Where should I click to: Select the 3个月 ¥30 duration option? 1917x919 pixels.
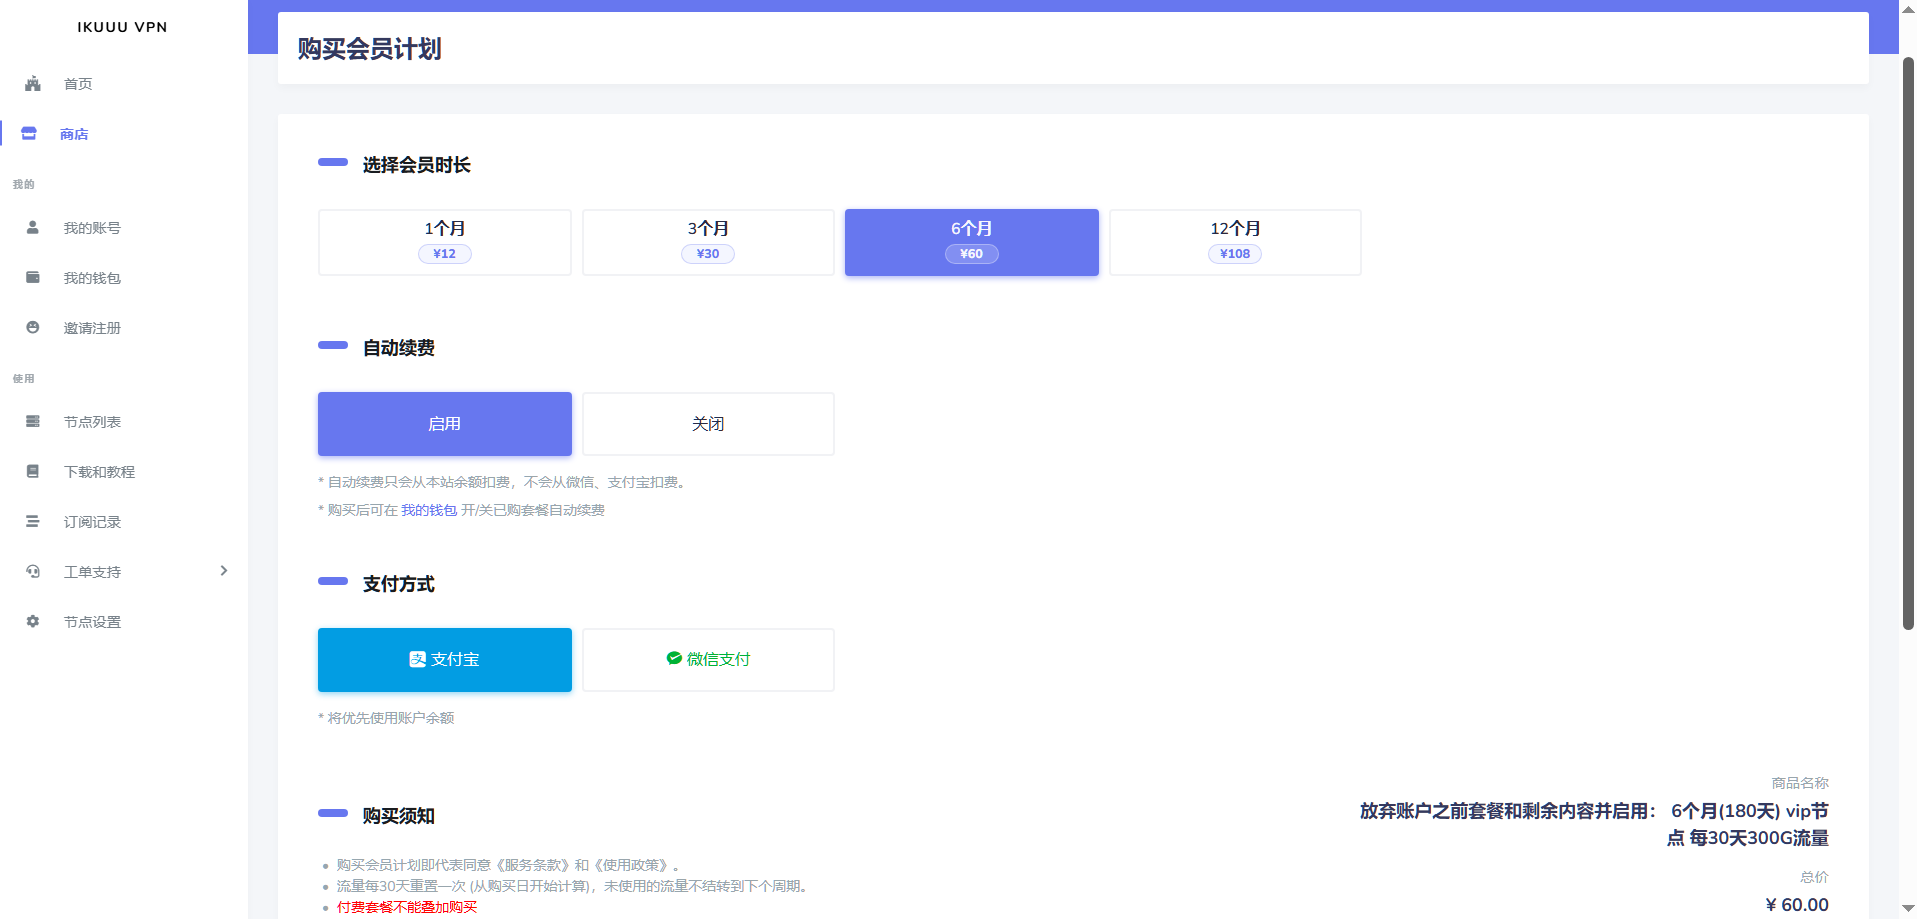tap(708, 242)
